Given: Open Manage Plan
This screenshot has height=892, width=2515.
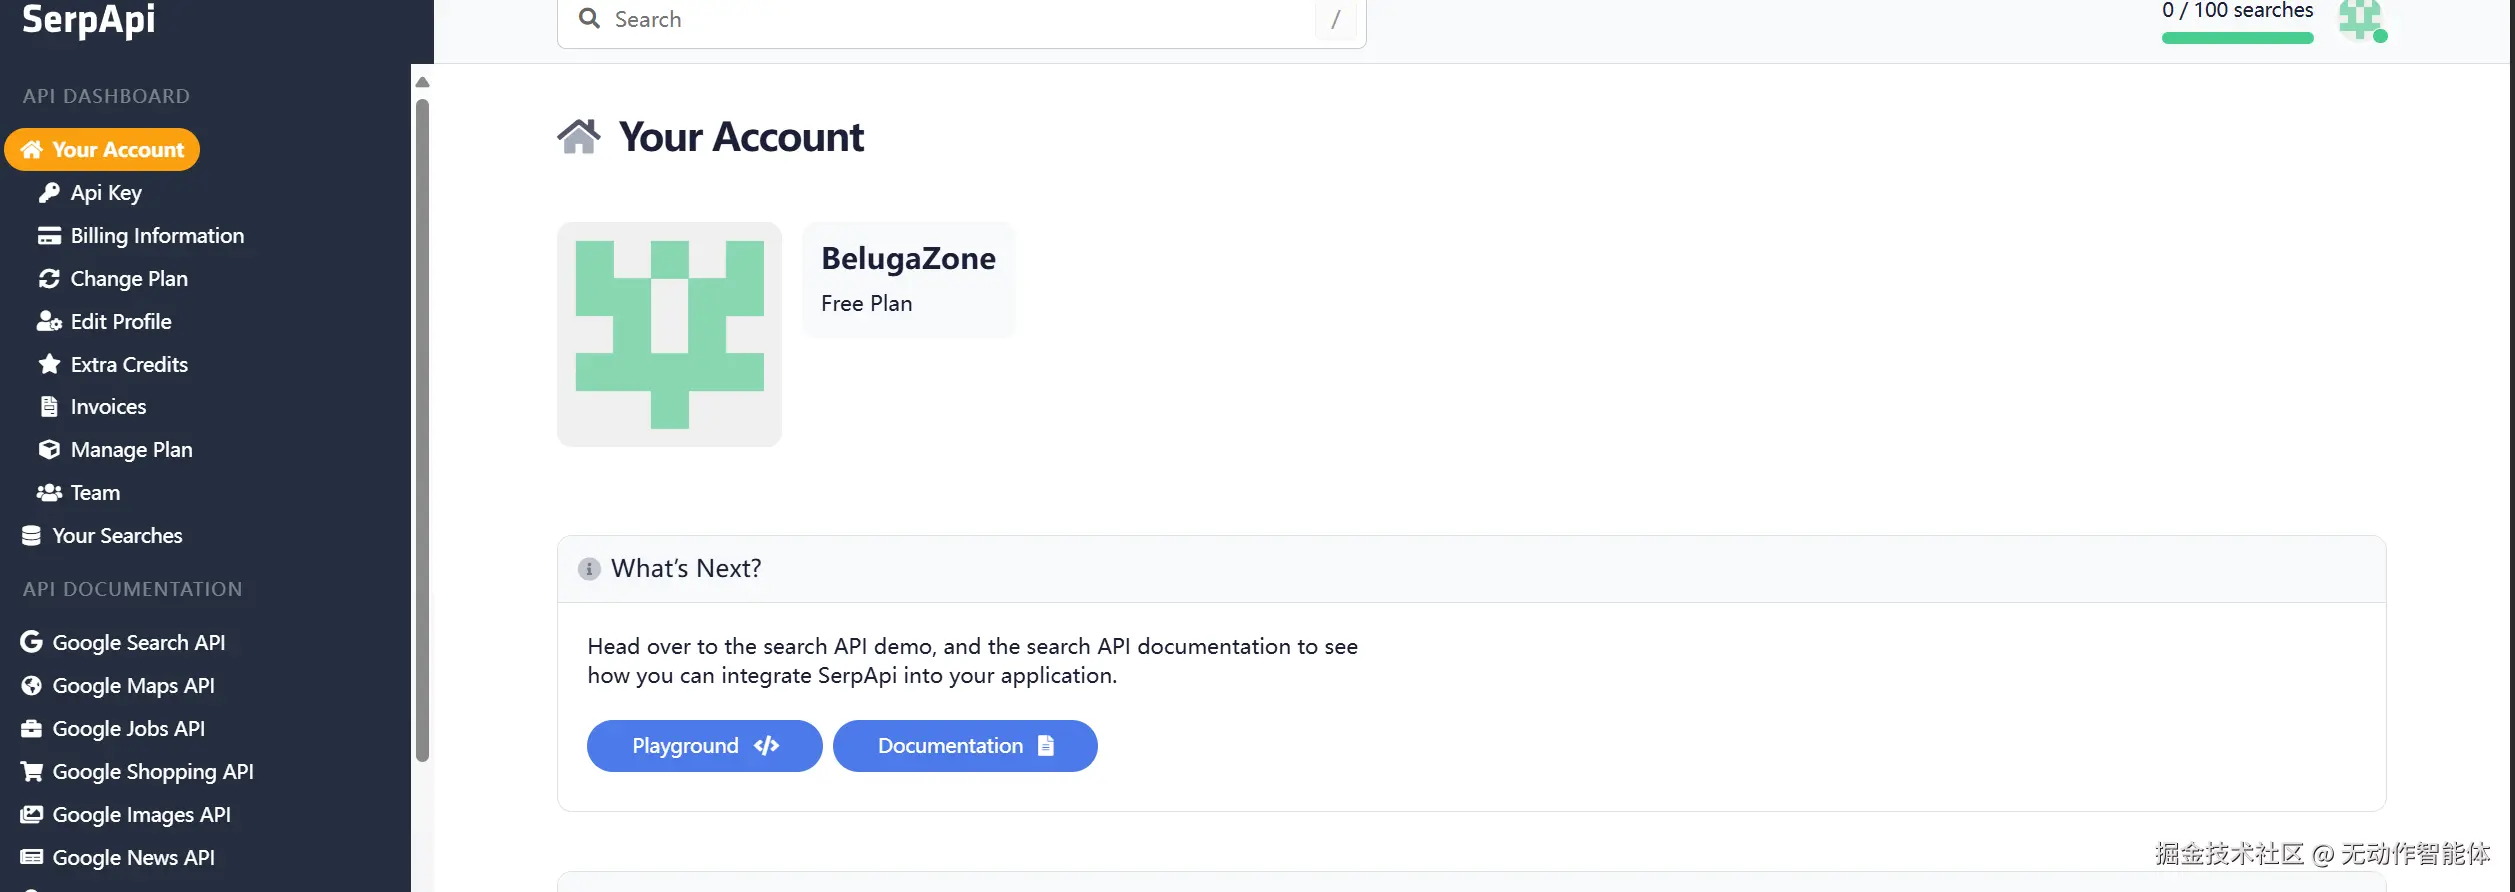Looking at the screenshot, I should coord(131,450).
